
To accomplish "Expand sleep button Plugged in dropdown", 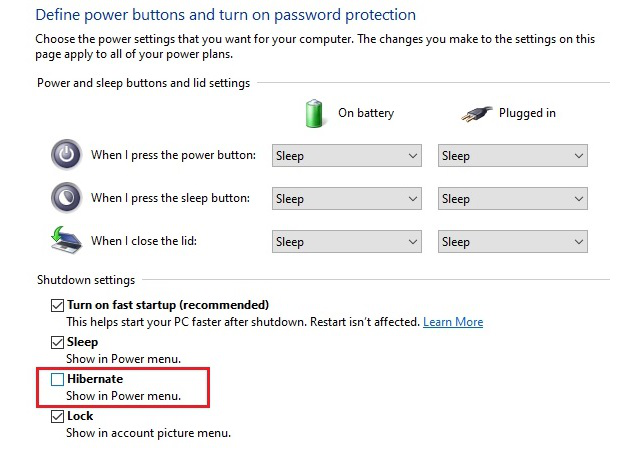I will pos(512,199).
